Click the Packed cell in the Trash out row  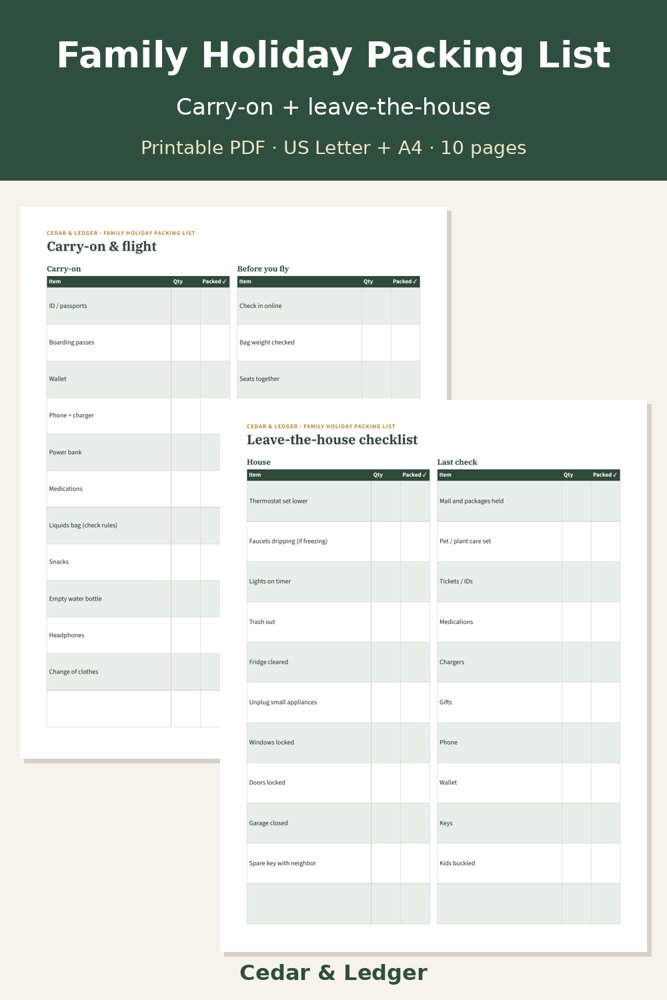[x=415, y=622]
